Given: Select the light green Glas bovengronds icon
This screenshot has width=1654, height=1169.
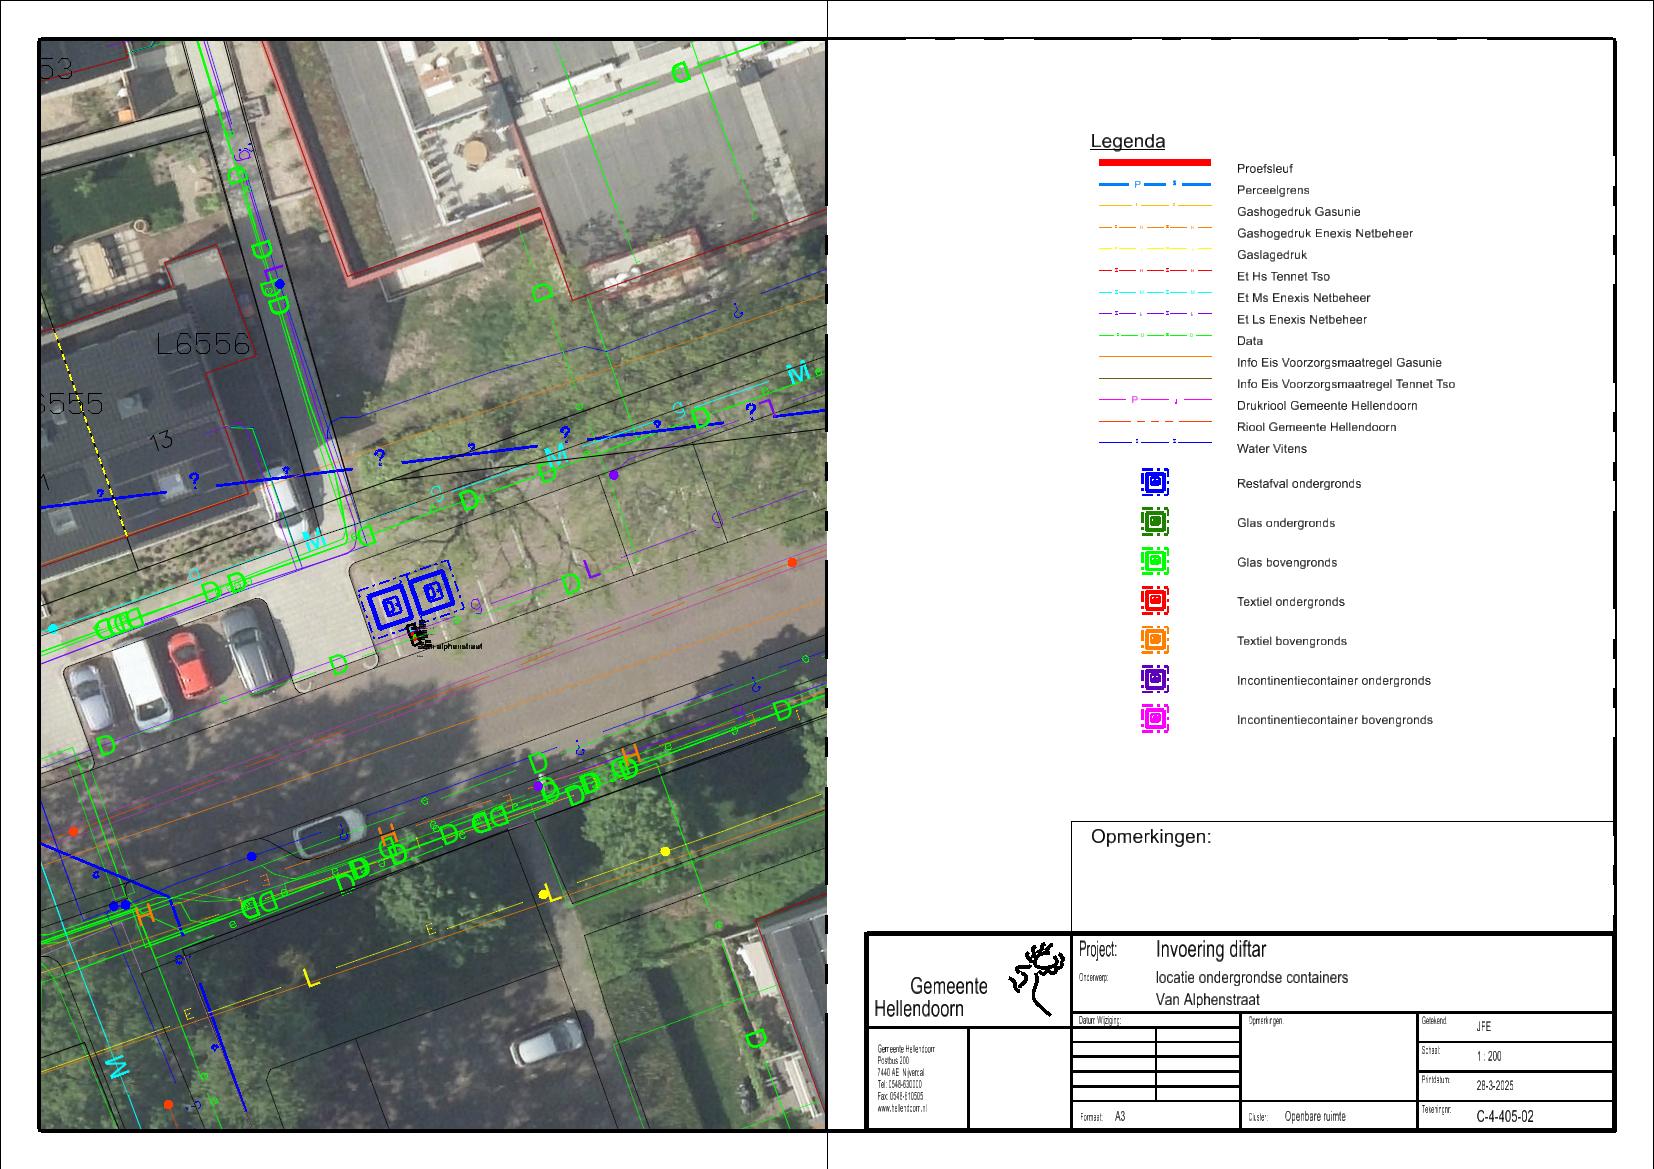Looking at the screenshot, I should [1155, 561].
